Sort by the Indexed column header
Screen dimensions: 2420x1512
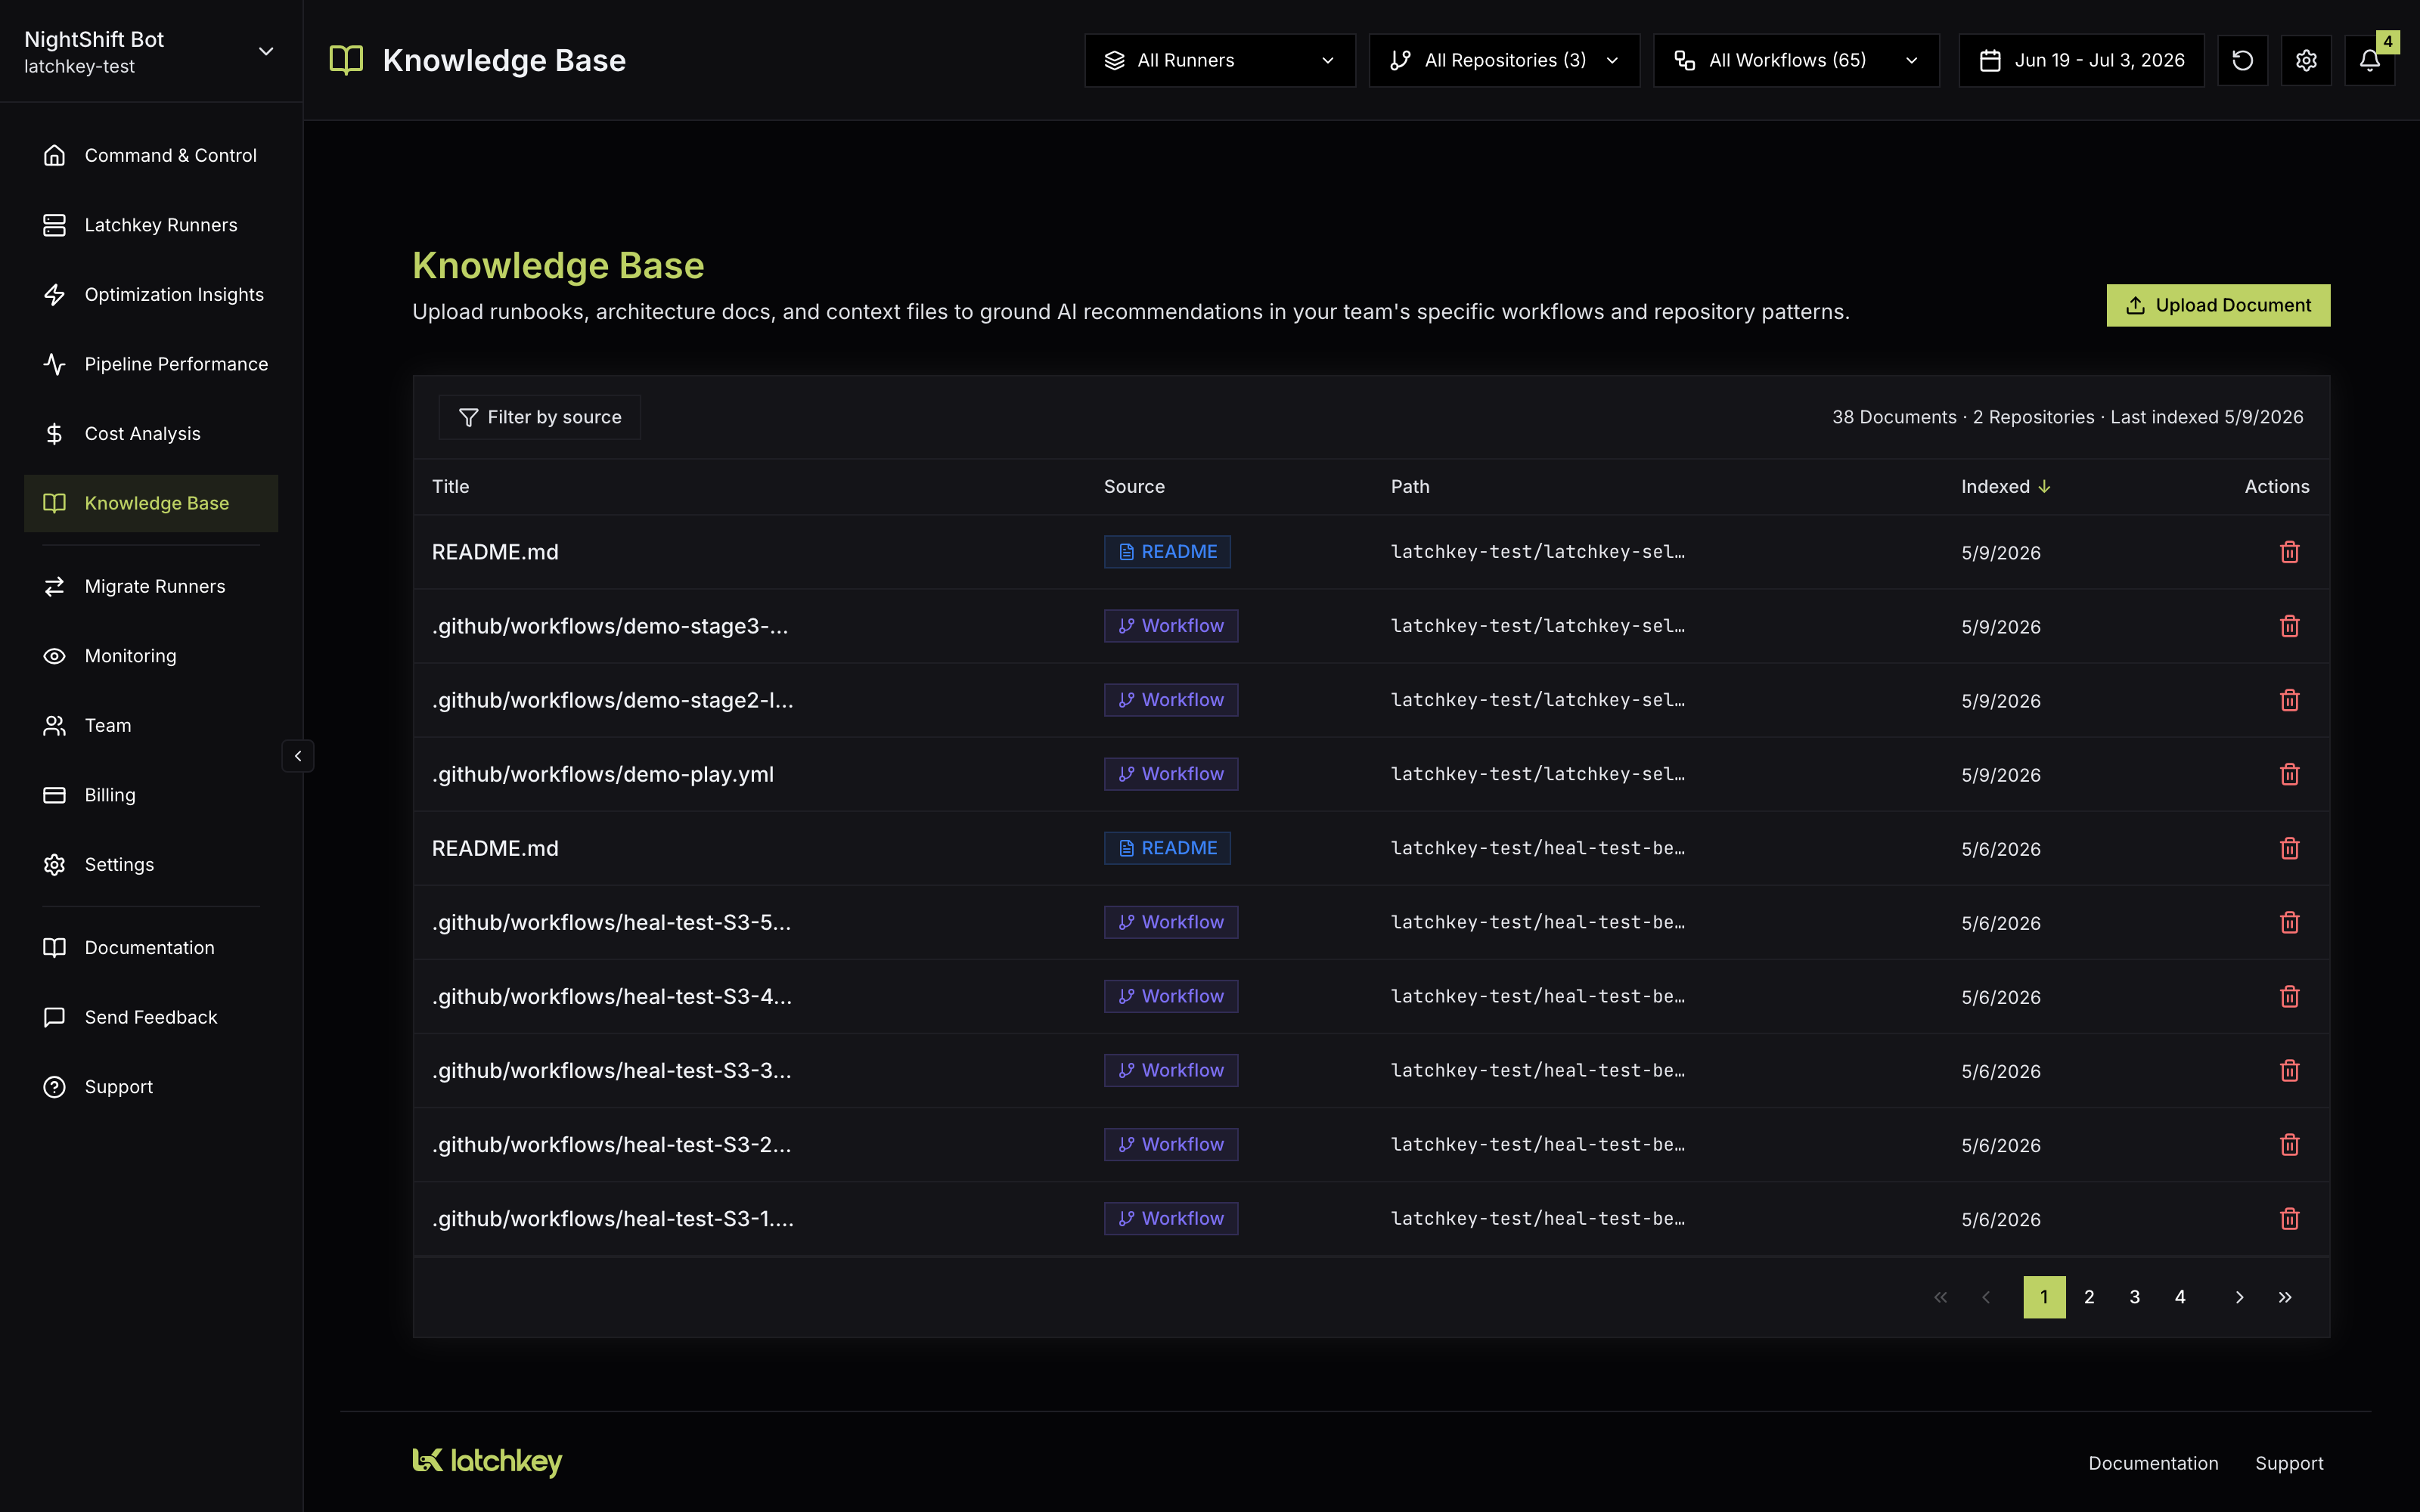click(x=2005, y=486)
